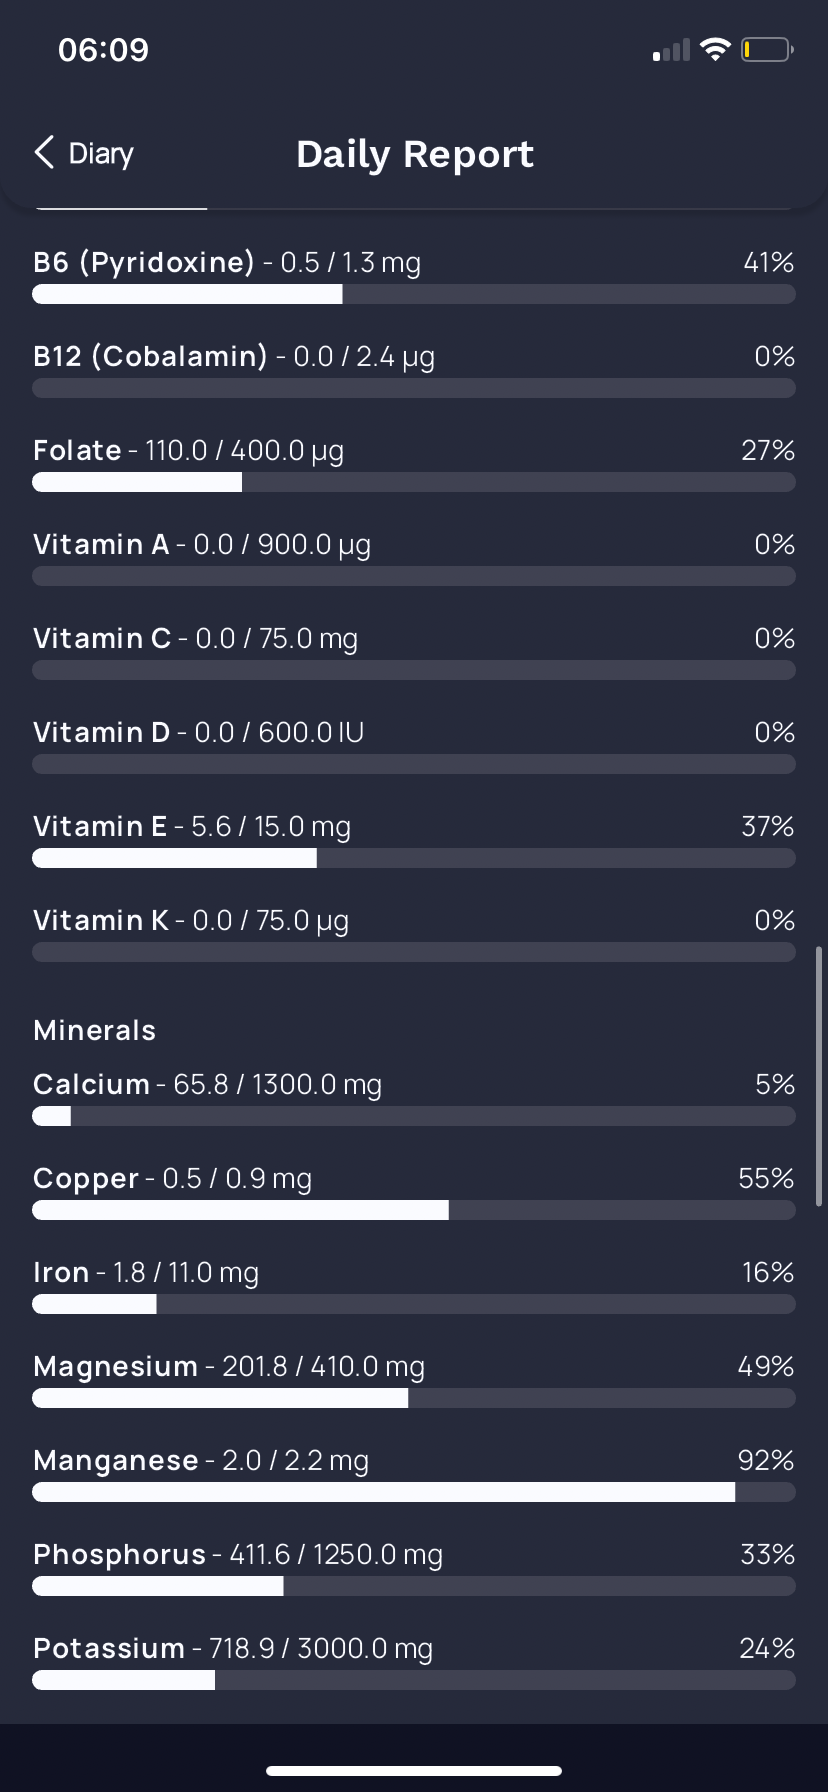Image resolution: width=828 pixels, height=1792 pixels.
Task: Select the Folate nutrient row label
Action: pos(77,451)
